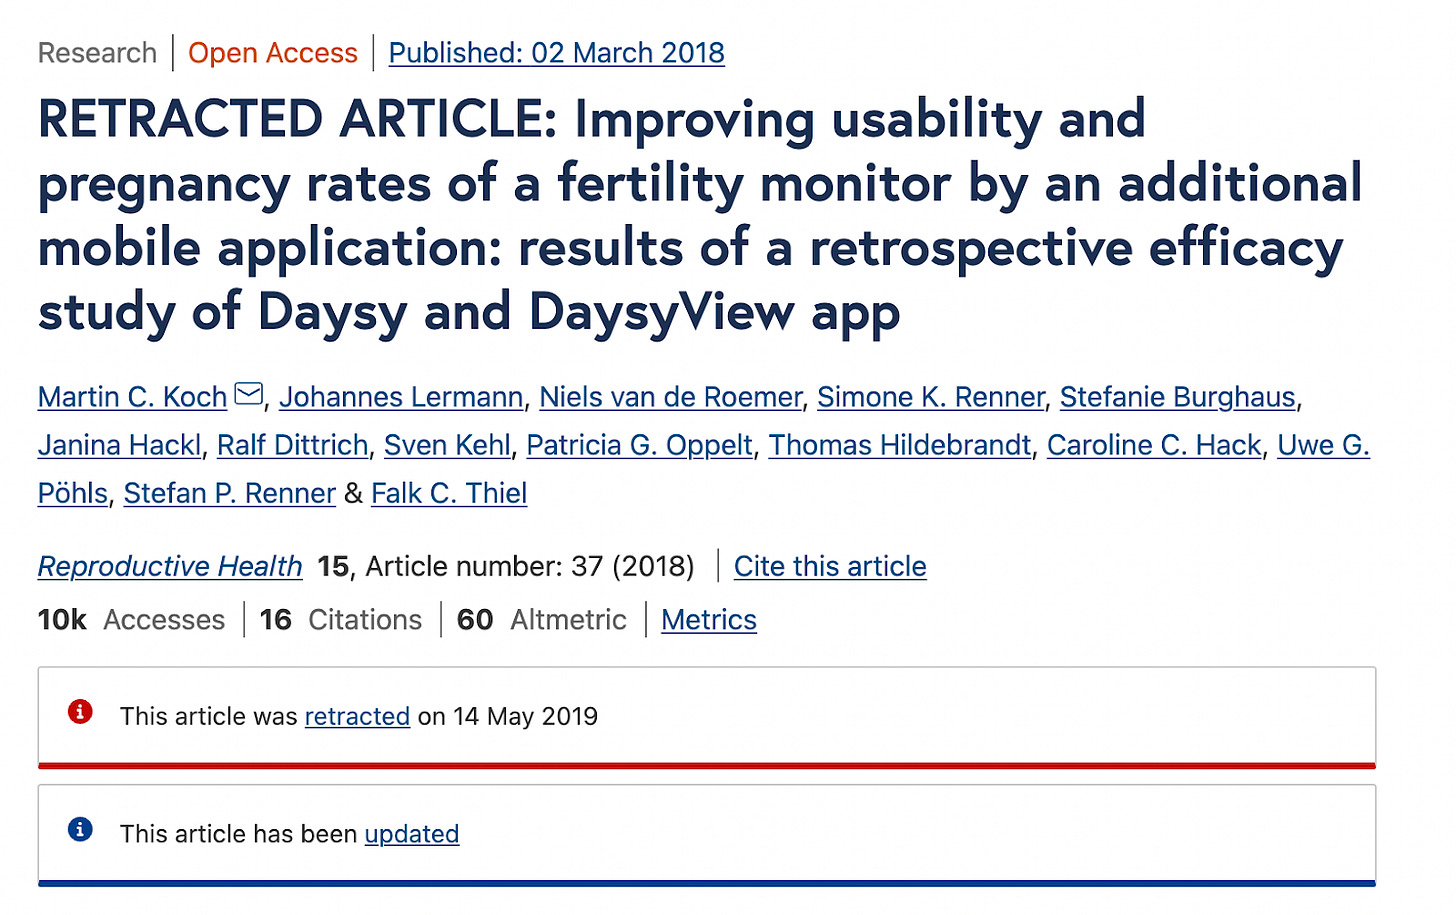Click the Open Access label

click(272, 53)
